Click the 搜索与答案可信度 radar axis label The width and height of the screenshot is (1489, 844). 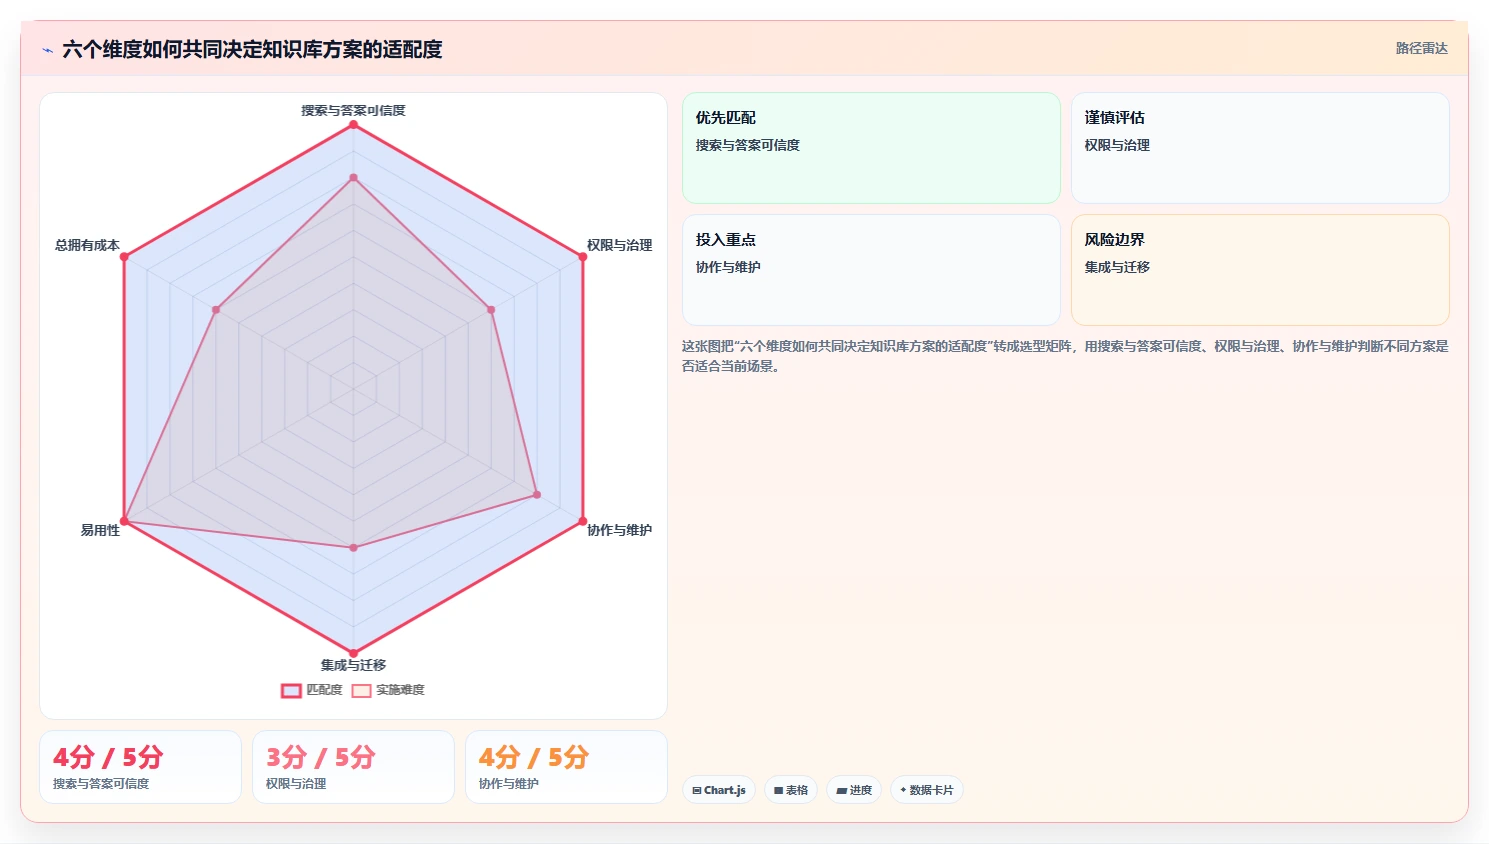[353, 110]
